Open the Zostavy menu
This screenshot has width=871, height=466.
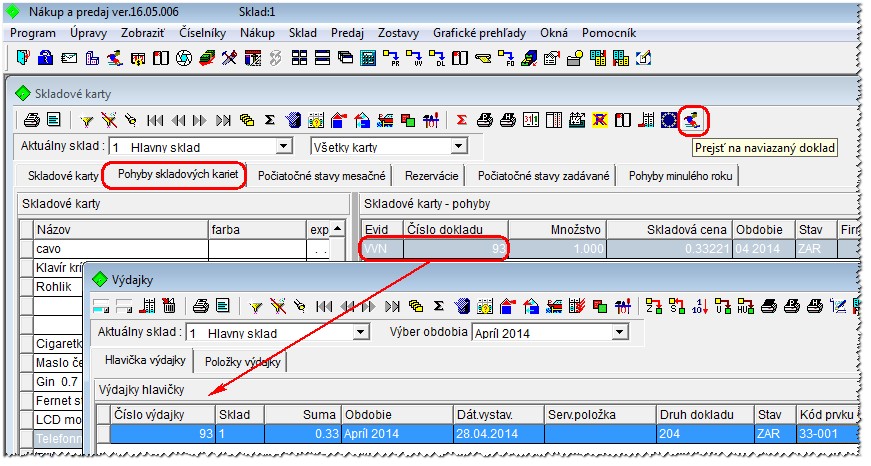398,33
